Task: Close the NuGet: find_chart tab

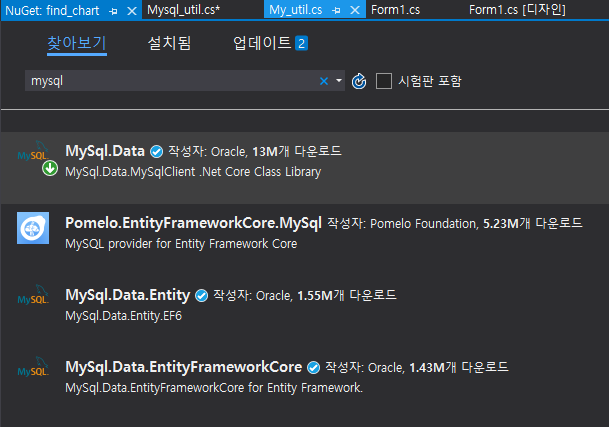Action: (x=132, y=11)
